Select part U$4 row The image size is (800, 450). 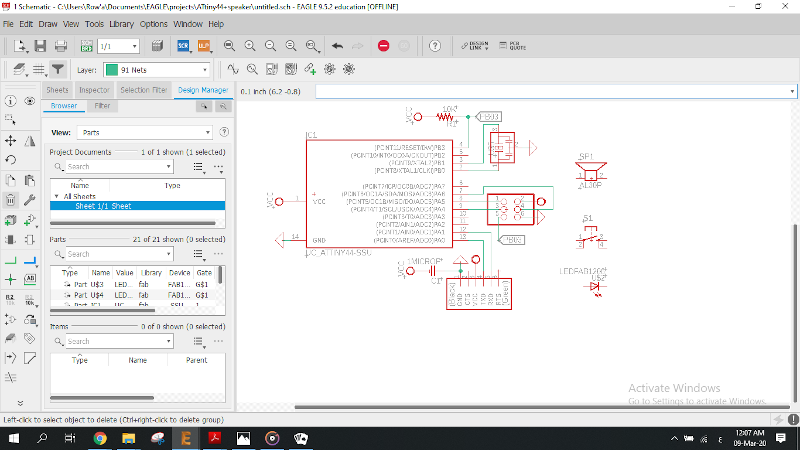coord(135,295)
